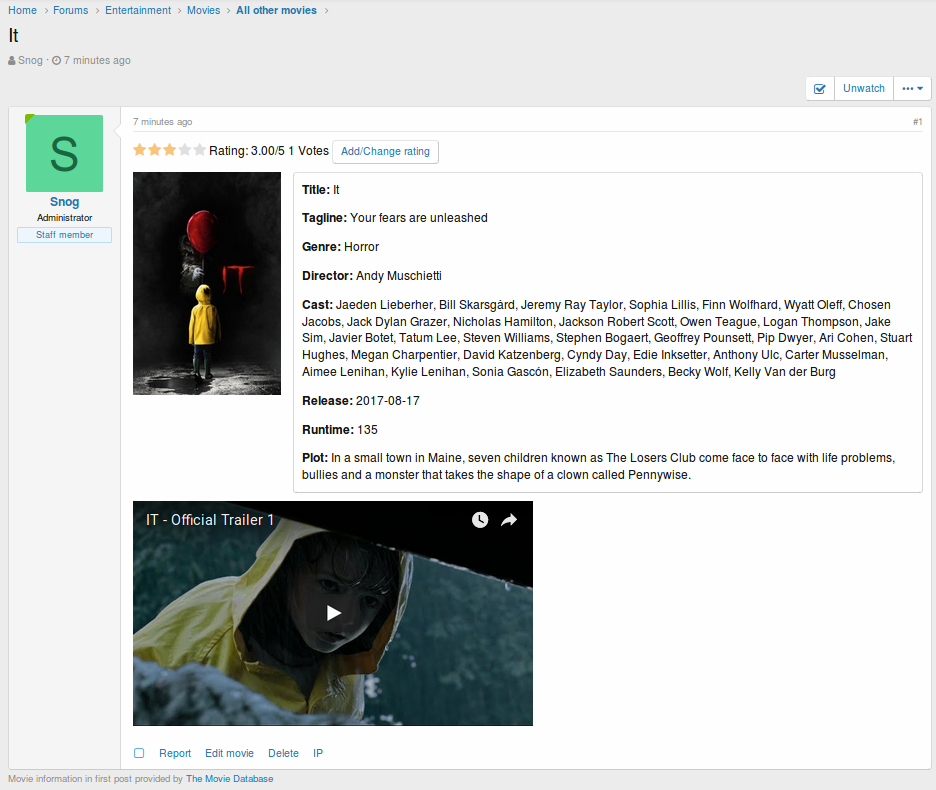Screen dimensions: 936x790
Task: Open the more options ellipsis dropdown
Action: [x=912, y=89]
